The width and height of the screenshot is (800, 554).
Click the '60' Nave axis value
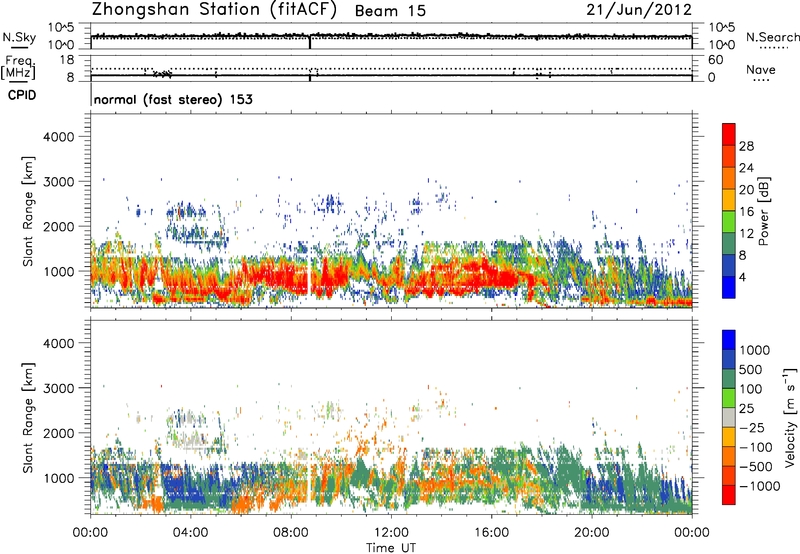tap(715, 60)
